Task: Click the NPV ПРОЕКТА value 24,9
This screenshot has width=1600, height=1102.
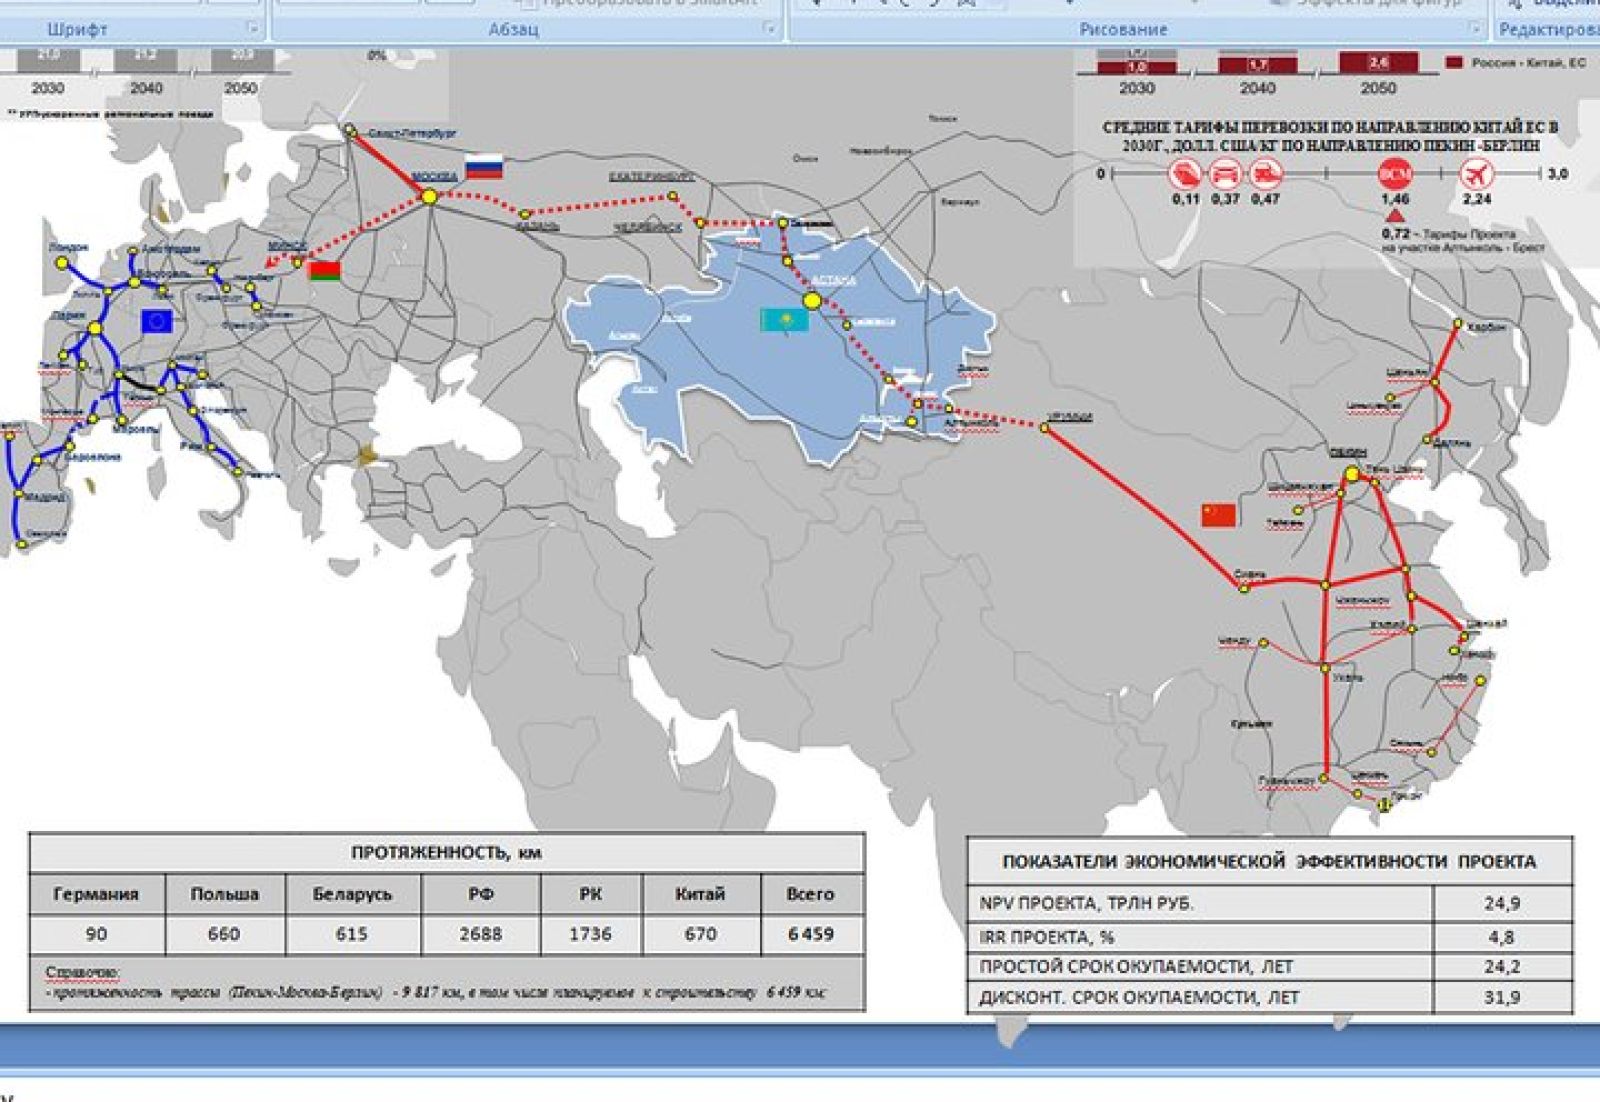Action: pyautogui.click(x=1502, y=903)
